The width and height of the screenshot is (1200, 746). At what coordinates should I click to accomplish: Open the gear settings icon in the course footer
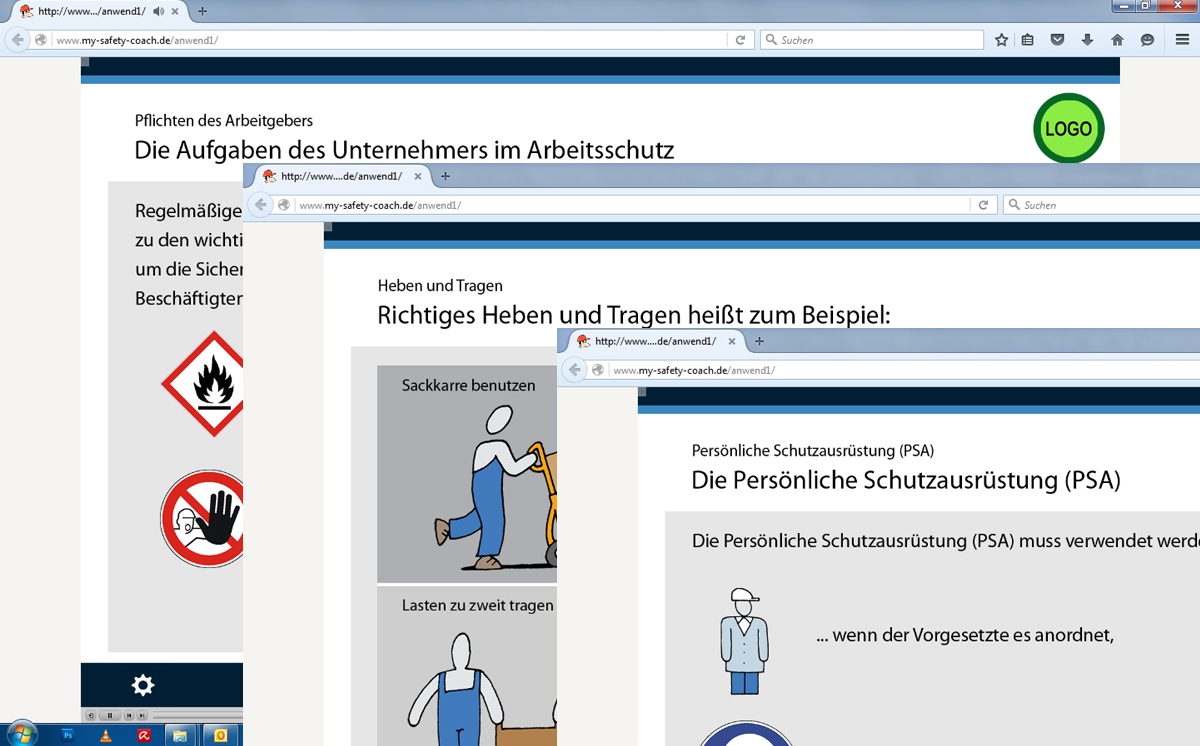coord(143,685)
